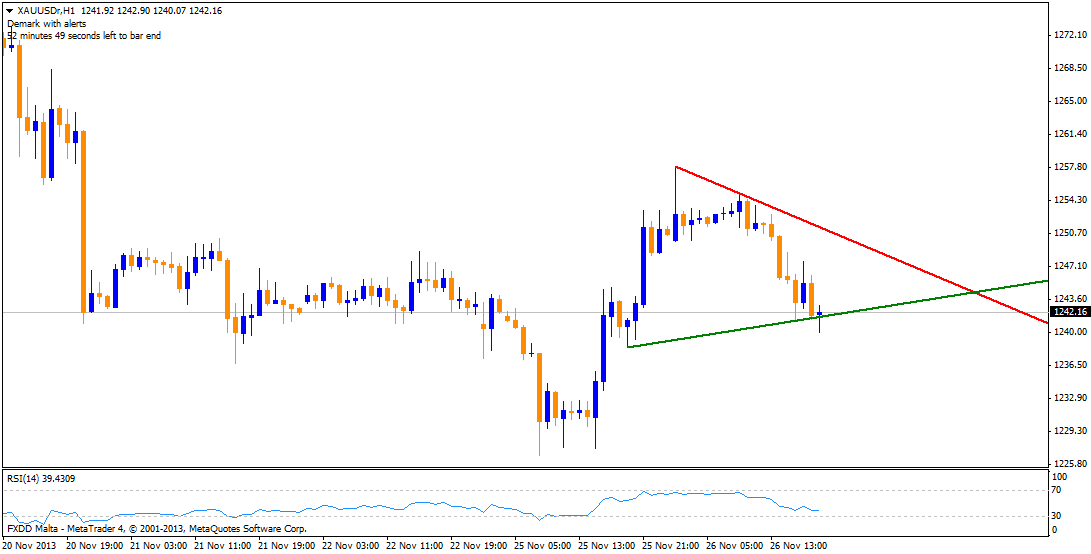1091x554 pixels.
Task: Click the 1225.80 price axis label
Action: coord(1069,464)
